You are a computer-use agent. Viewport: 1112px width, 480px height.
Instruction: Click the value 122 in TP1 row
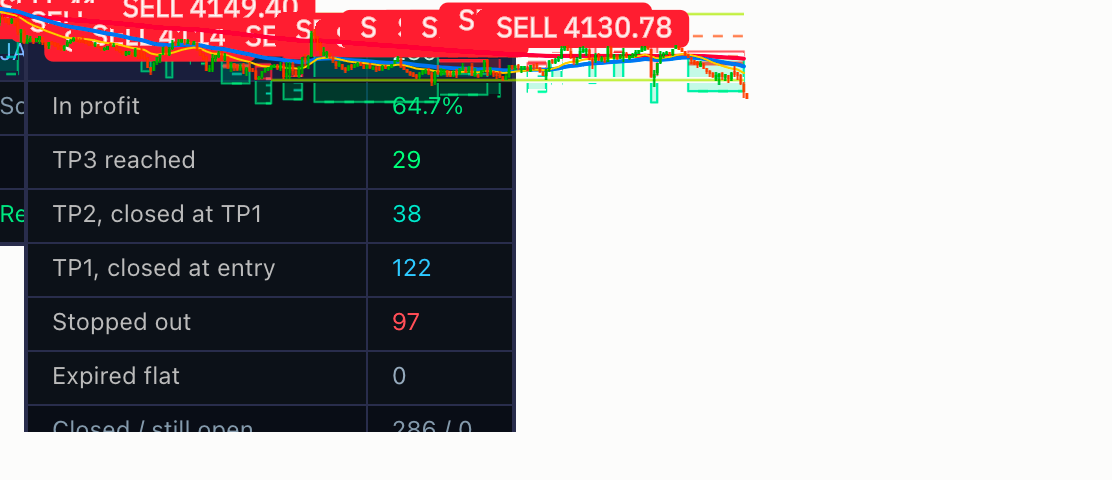pos(411,268)
